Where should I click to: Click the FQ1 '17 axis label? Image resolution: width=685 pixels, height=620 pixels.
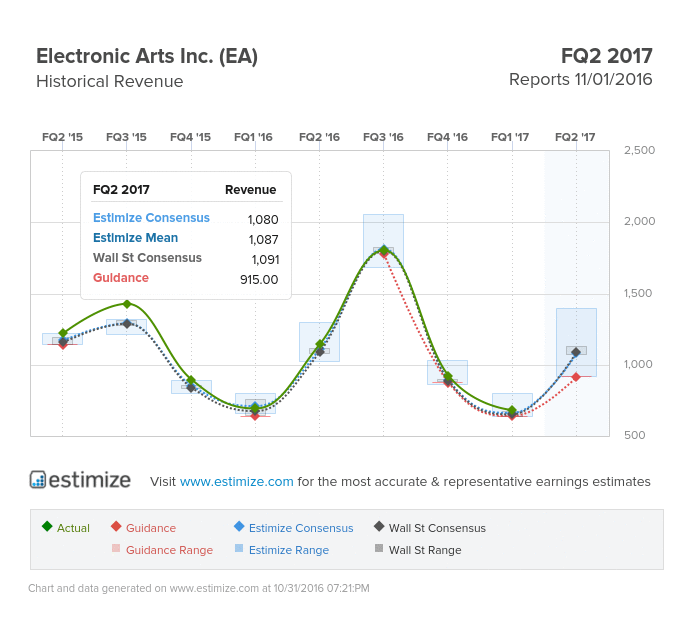pos(510,137)
